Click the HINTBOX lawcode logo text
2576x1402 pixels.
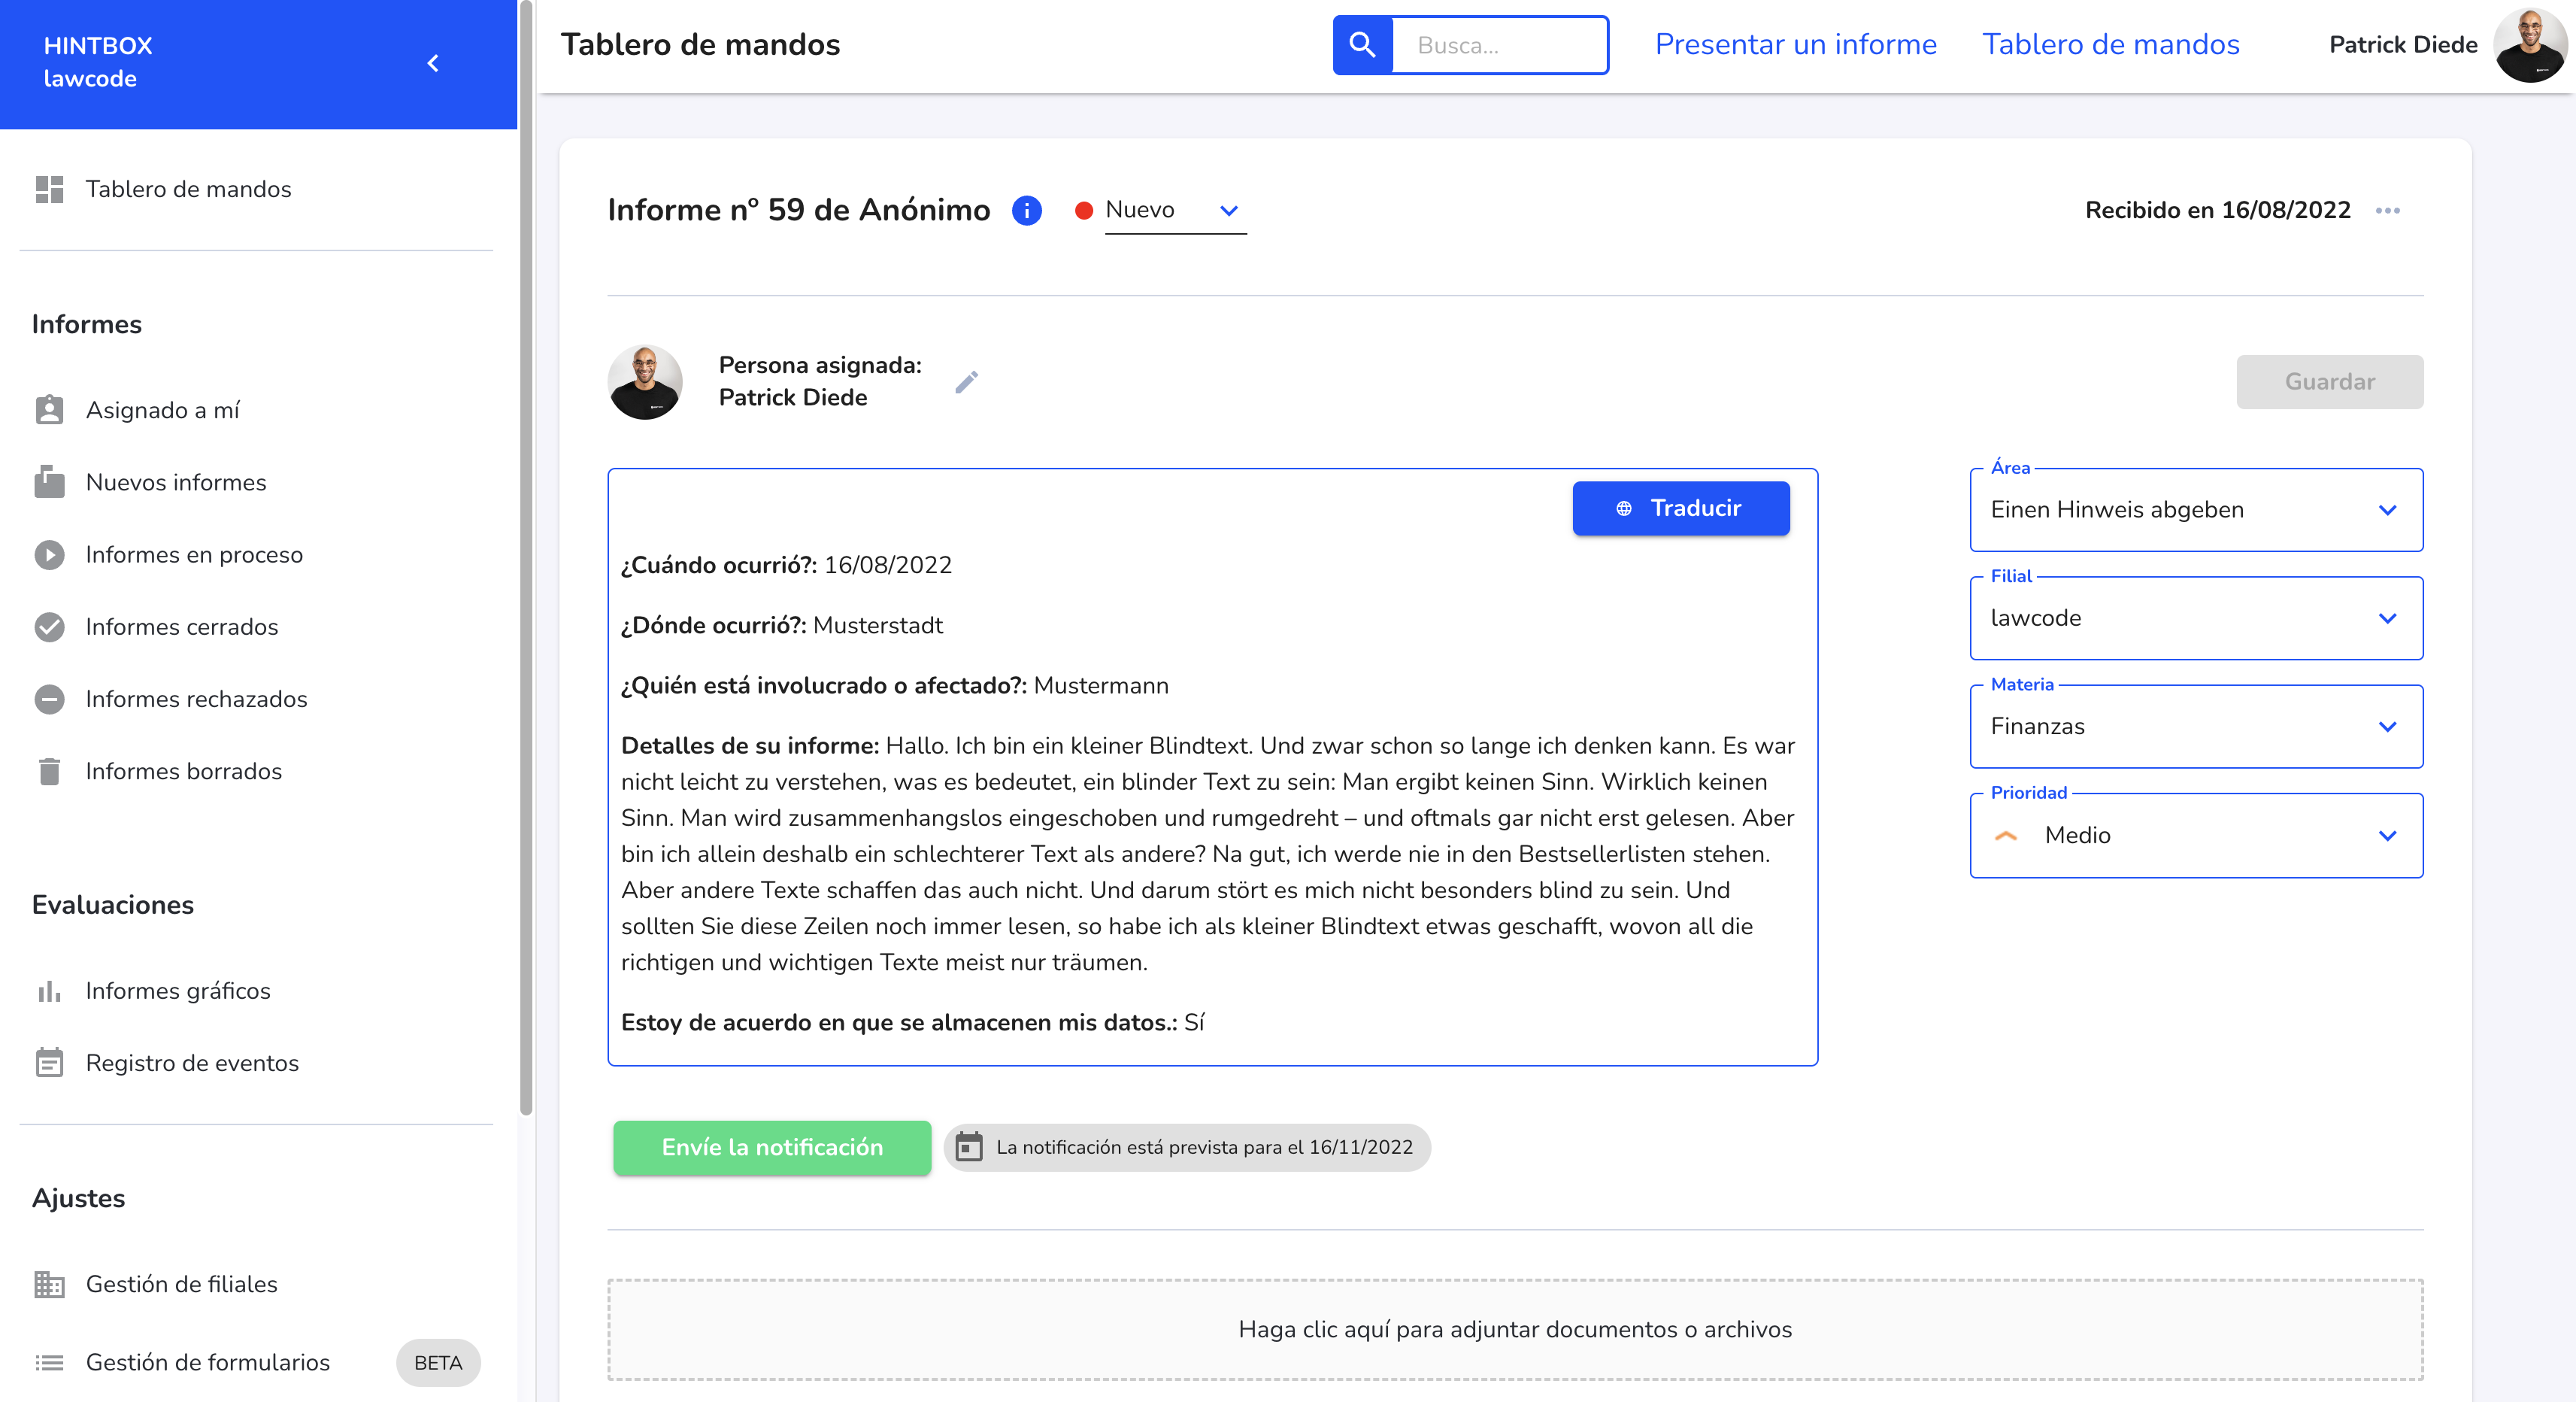98,62
